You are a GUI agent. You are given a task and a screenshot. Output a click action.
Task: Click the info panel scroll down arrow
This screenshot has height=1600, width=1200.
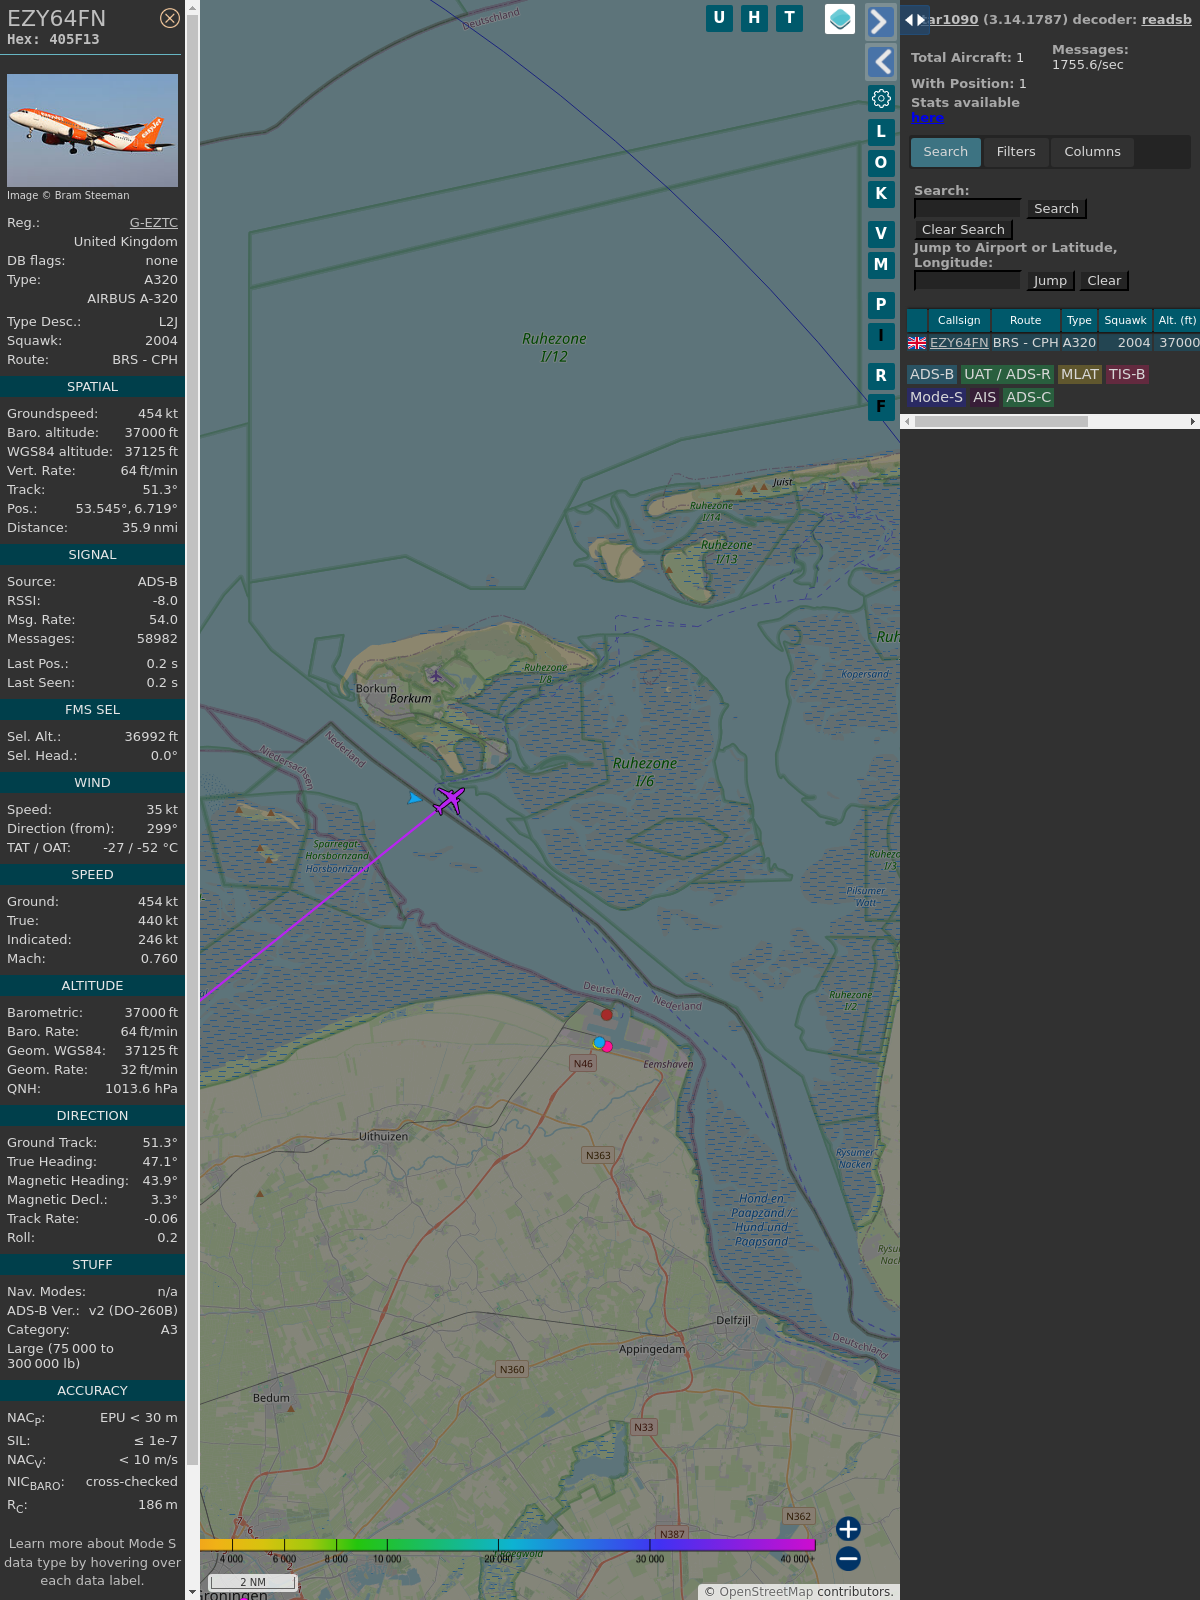192,1591
